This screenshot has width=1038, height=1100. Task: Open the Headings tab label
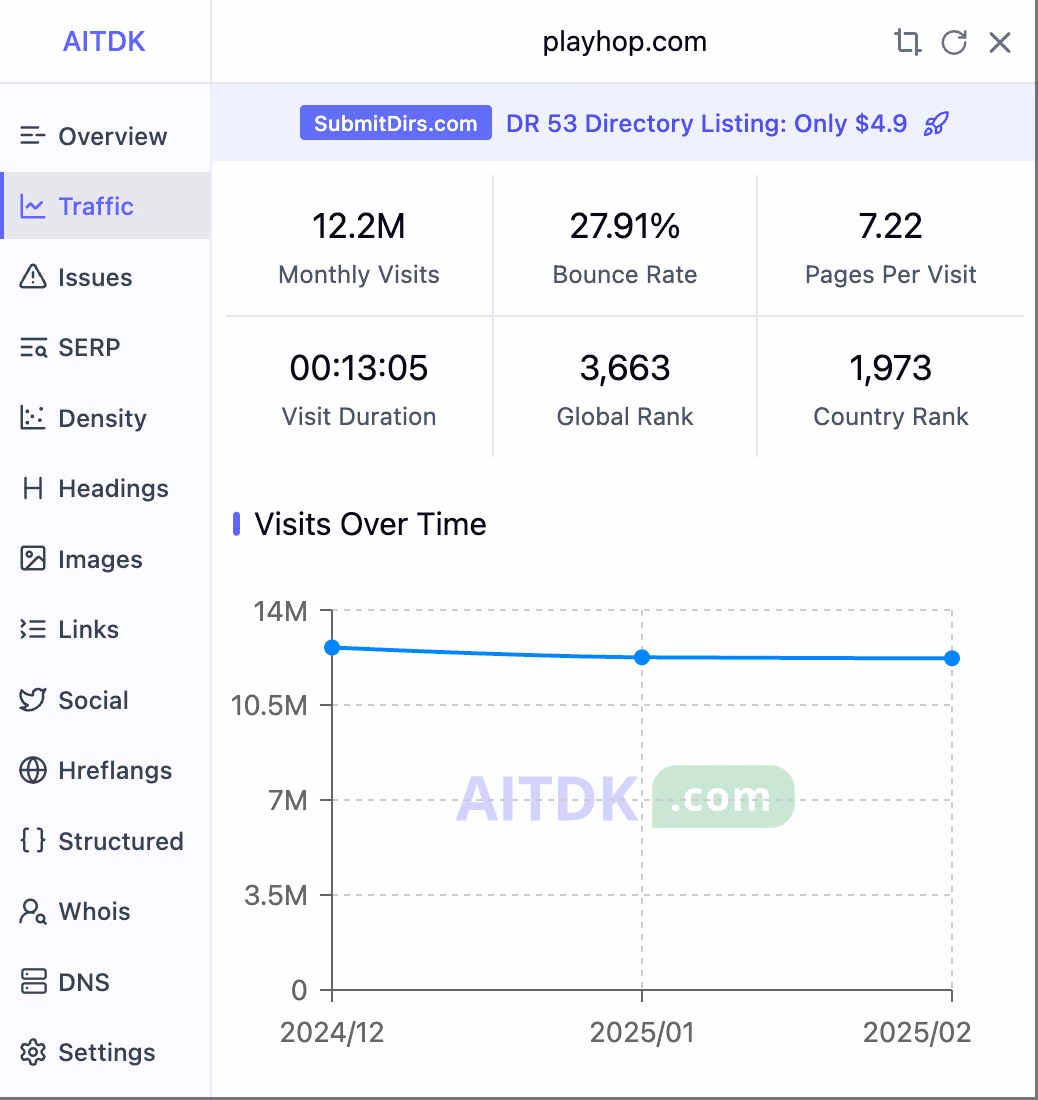pyautogui.click(x=114, y=488)
